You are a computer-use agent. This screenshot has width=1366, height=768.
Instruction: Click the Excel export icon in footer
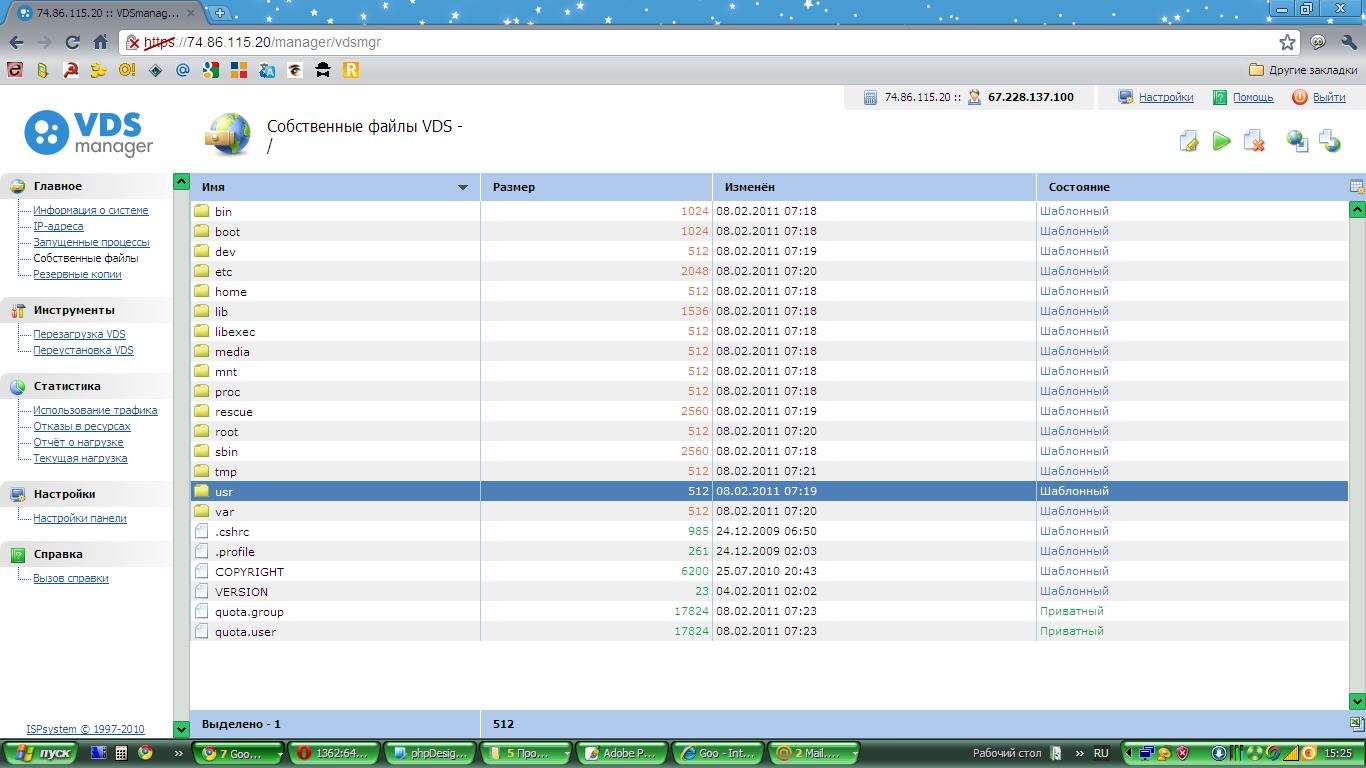[x=1357, y=723]
